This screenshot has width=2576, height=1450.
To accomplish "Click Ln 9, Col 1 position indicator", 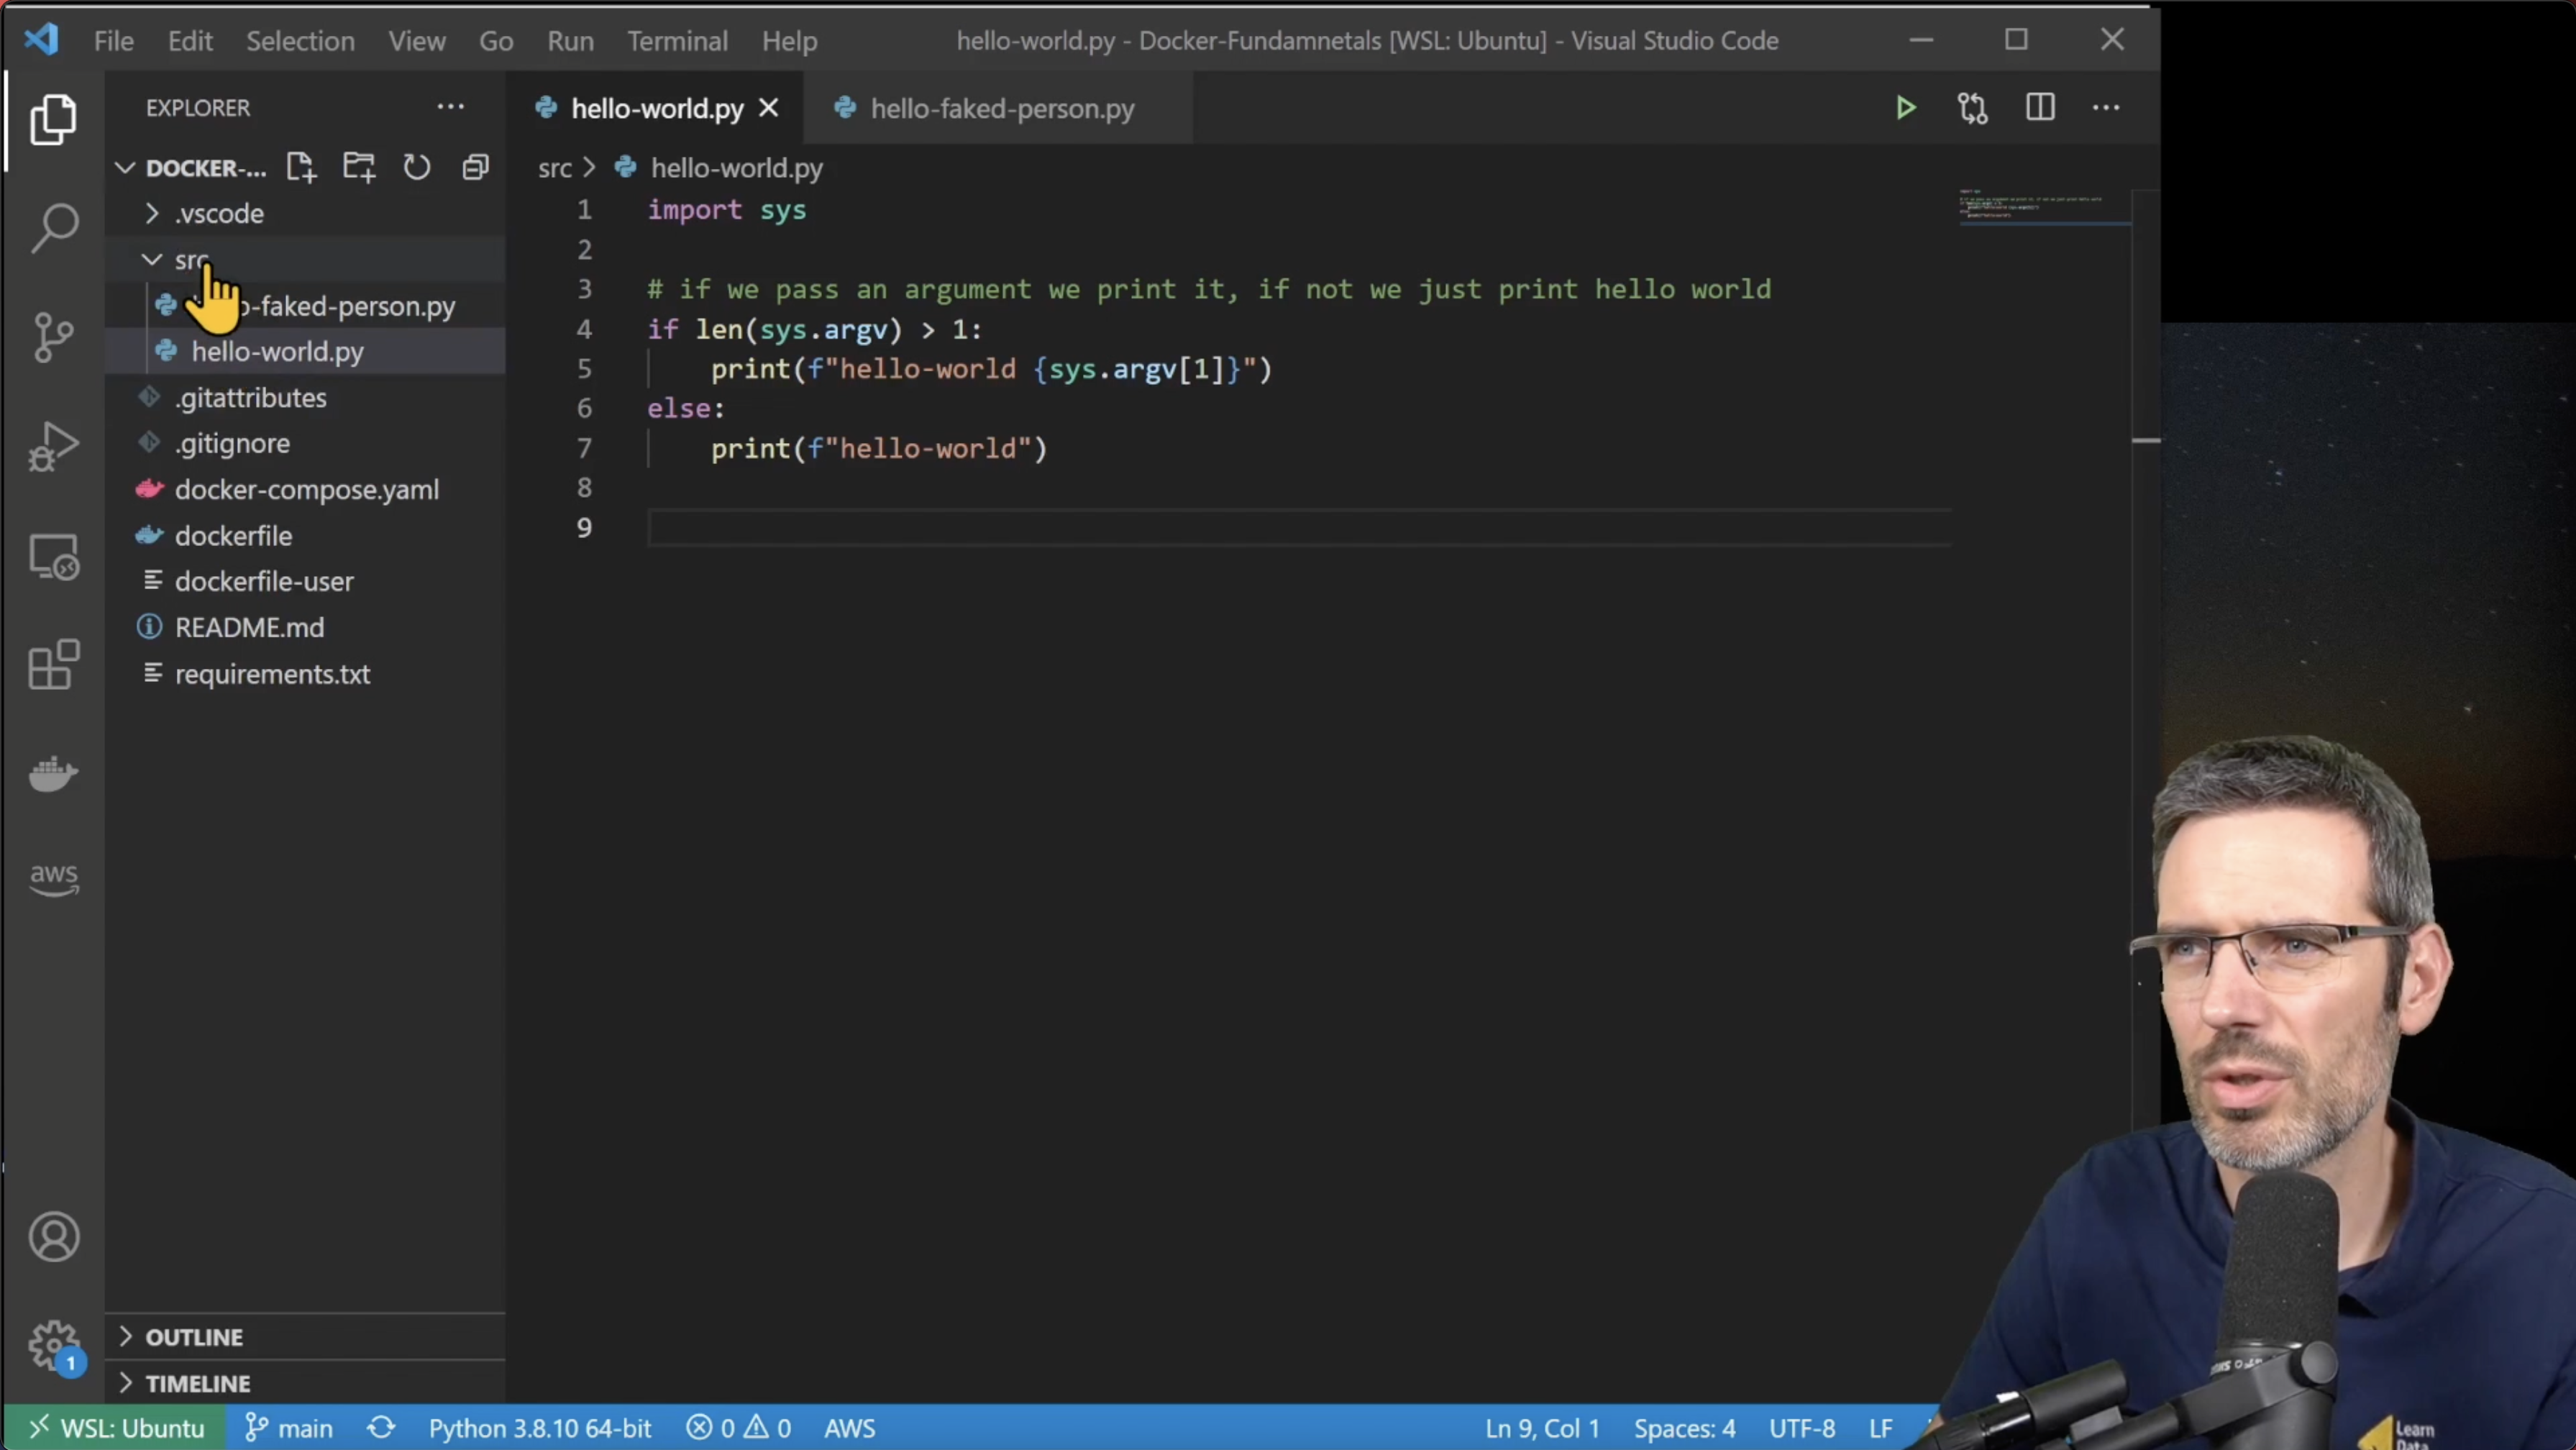I will (x=1542, y=1428).
